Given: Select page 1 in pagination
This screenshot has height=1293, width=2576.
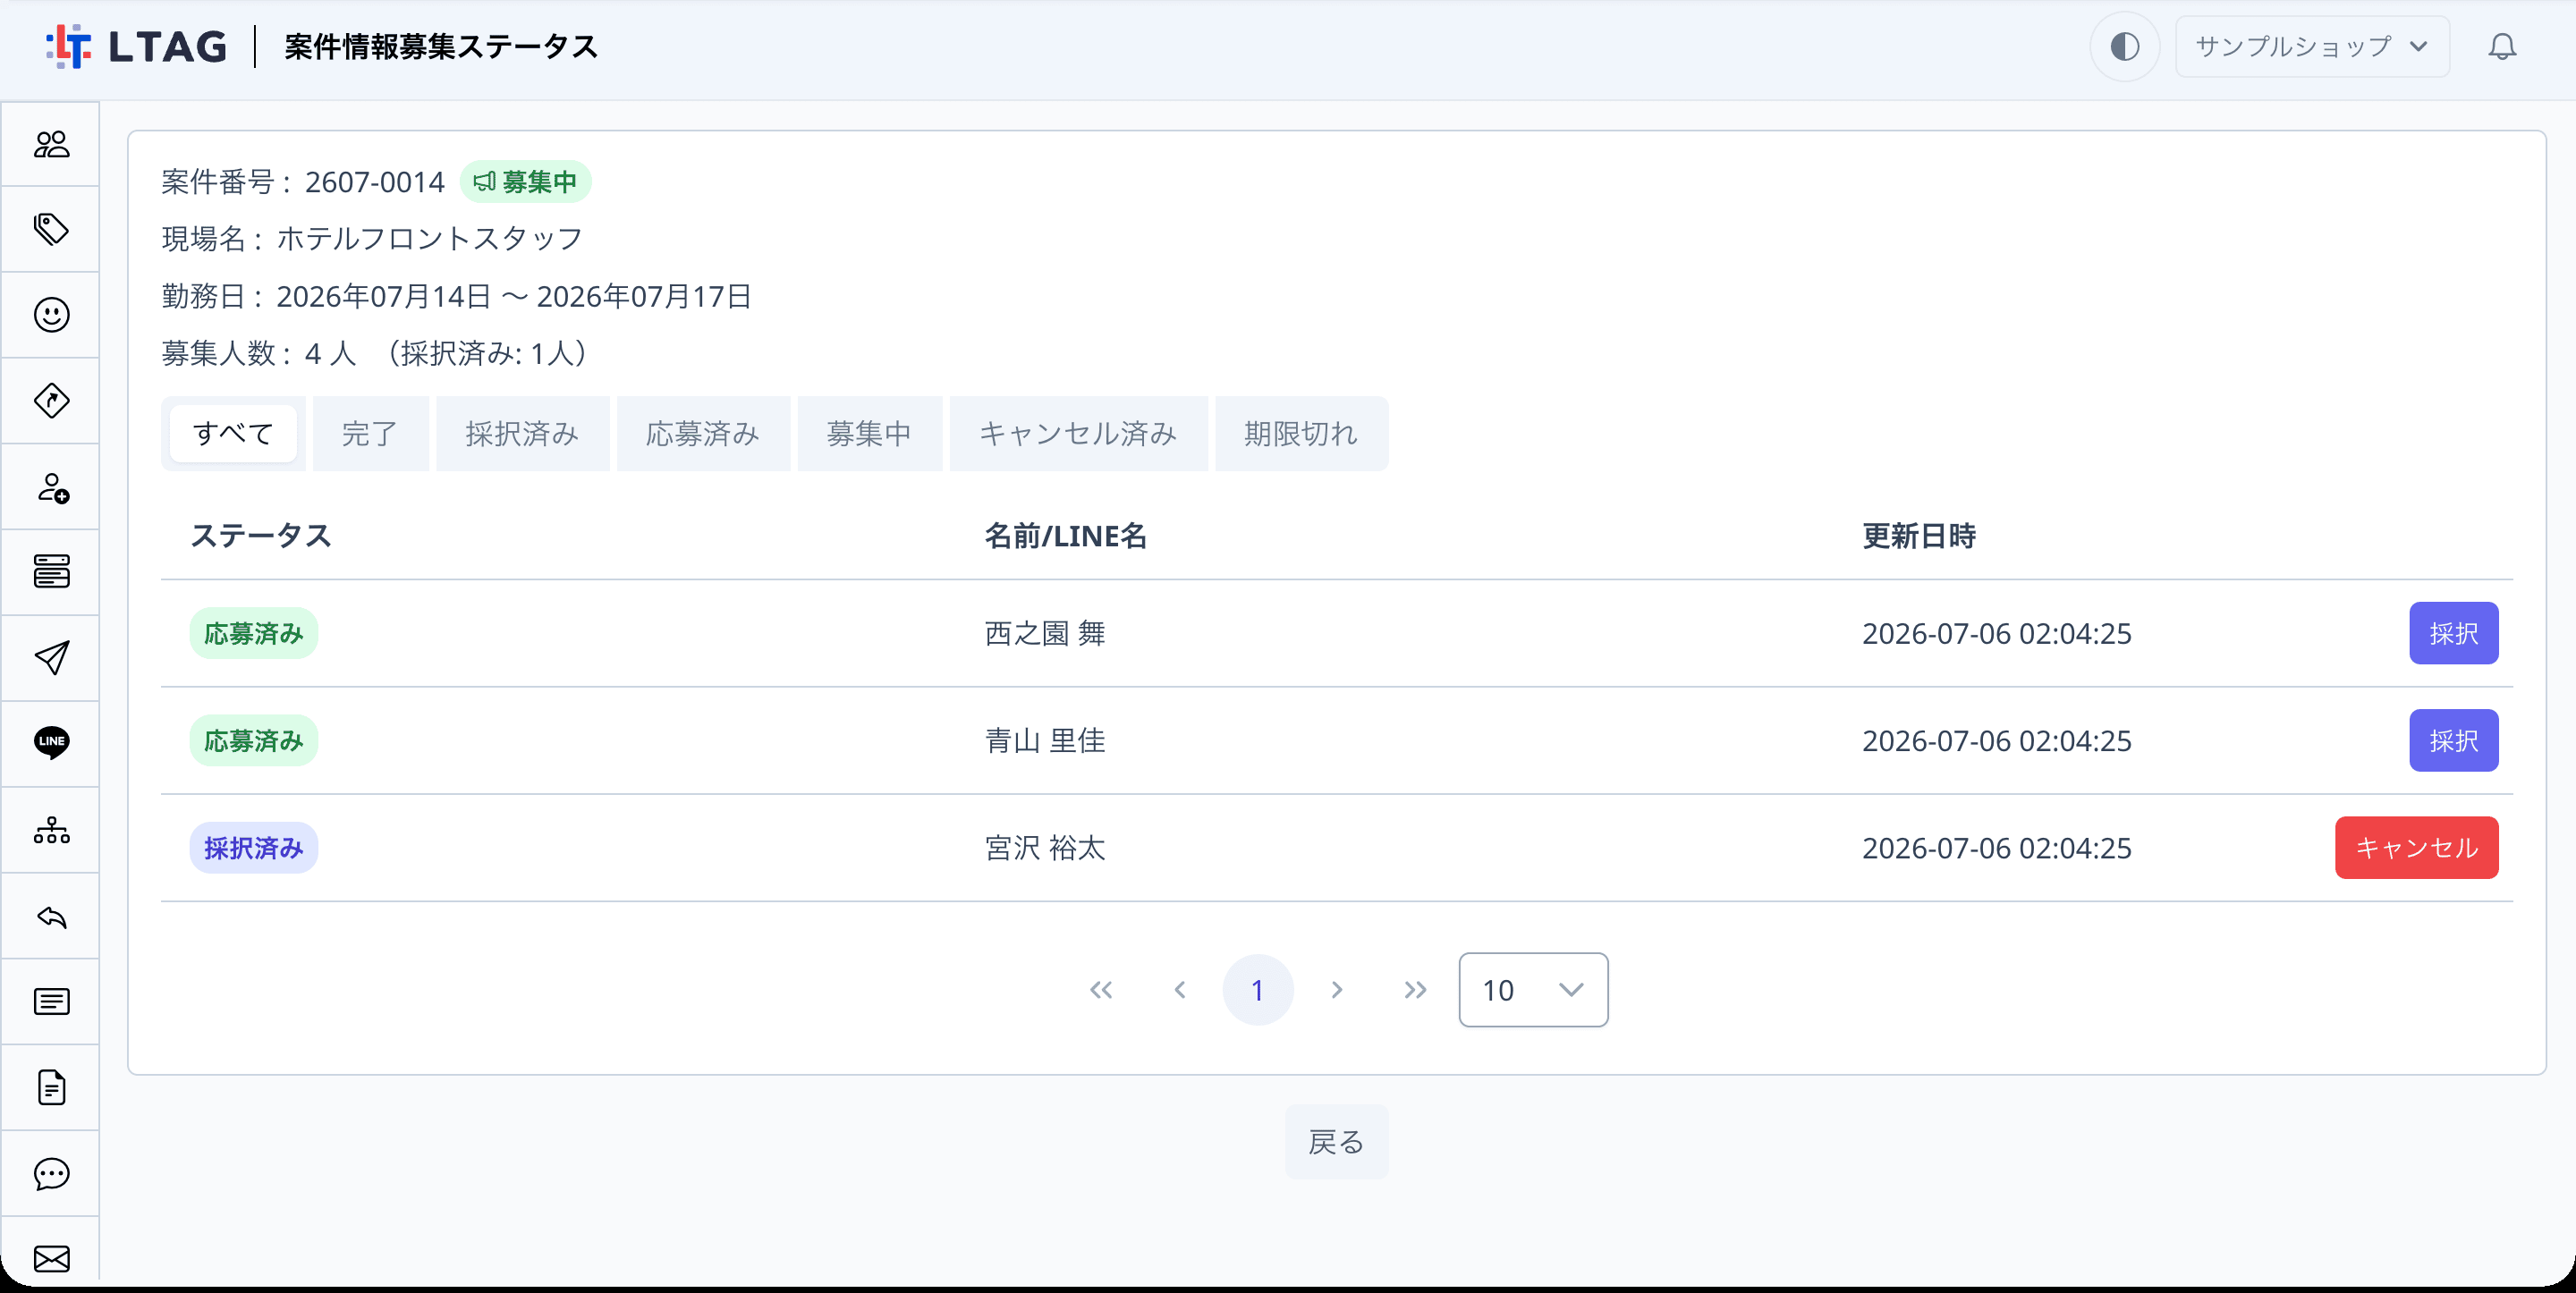Looking at the screenshot, I should (1257, 990).
